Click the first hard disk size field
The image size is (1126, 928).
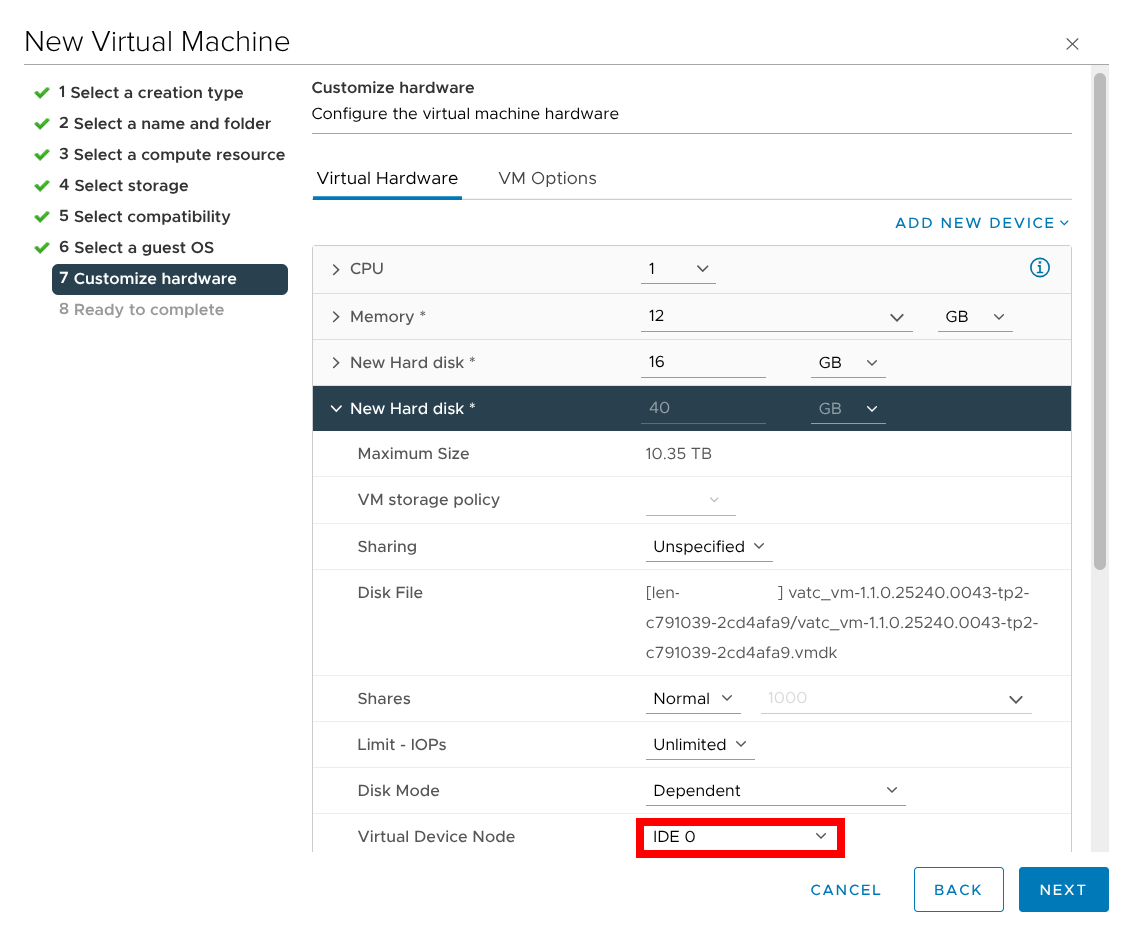click(x=702, y=363)
